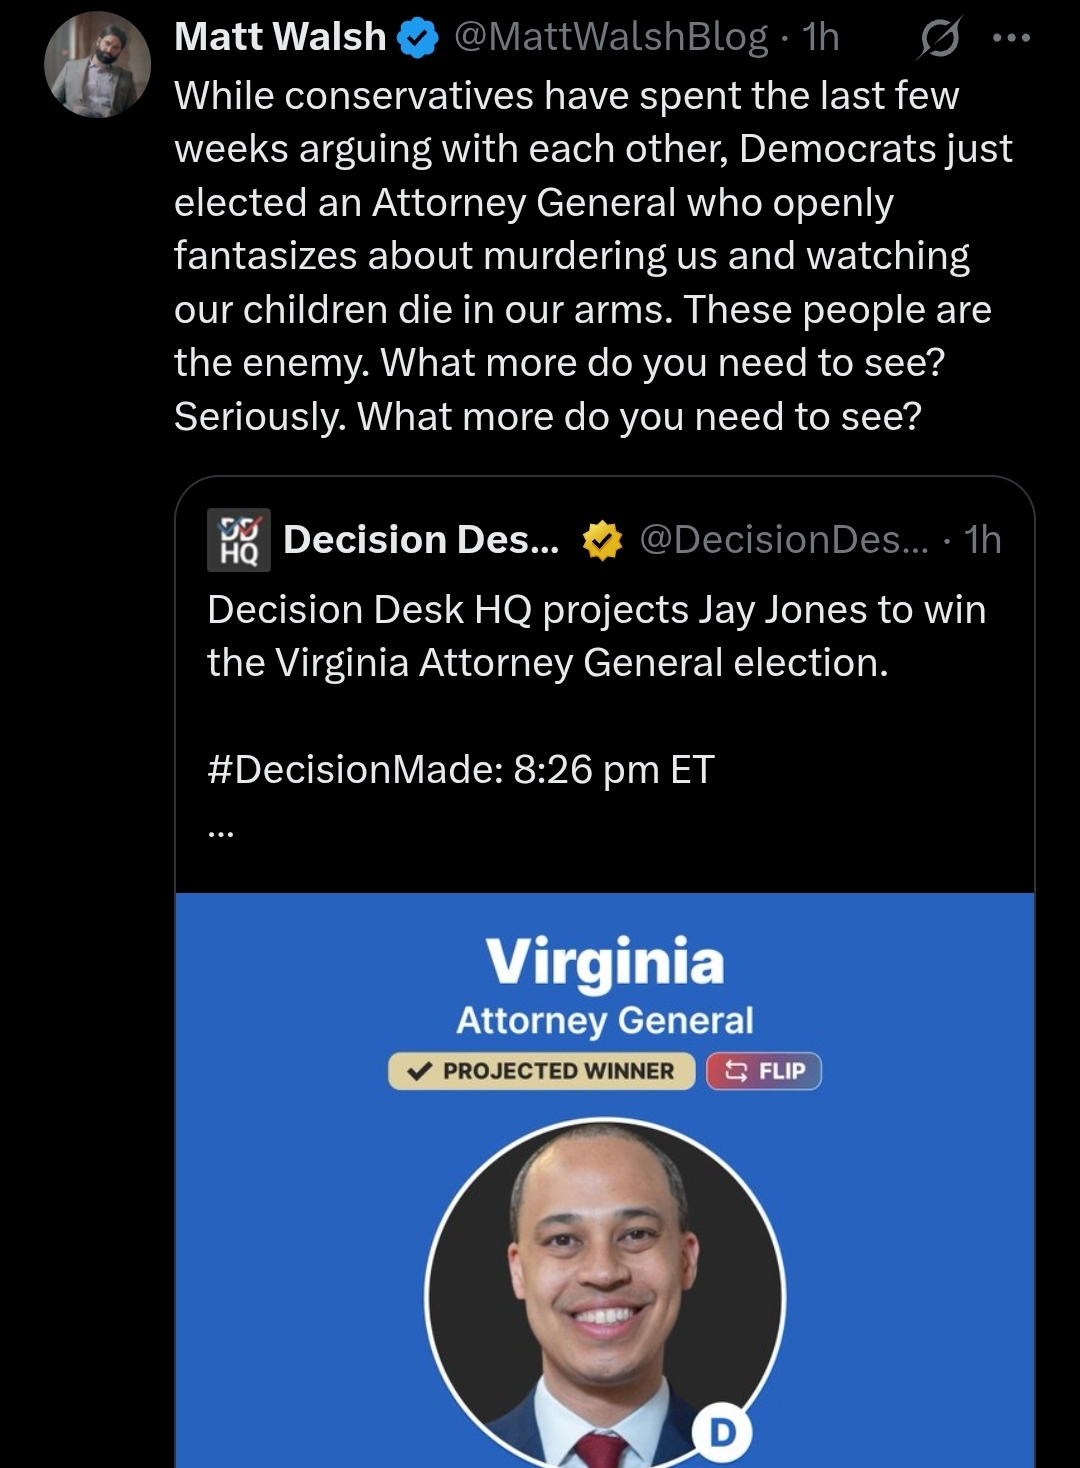Tap the Democratic D party badge

722,1432
